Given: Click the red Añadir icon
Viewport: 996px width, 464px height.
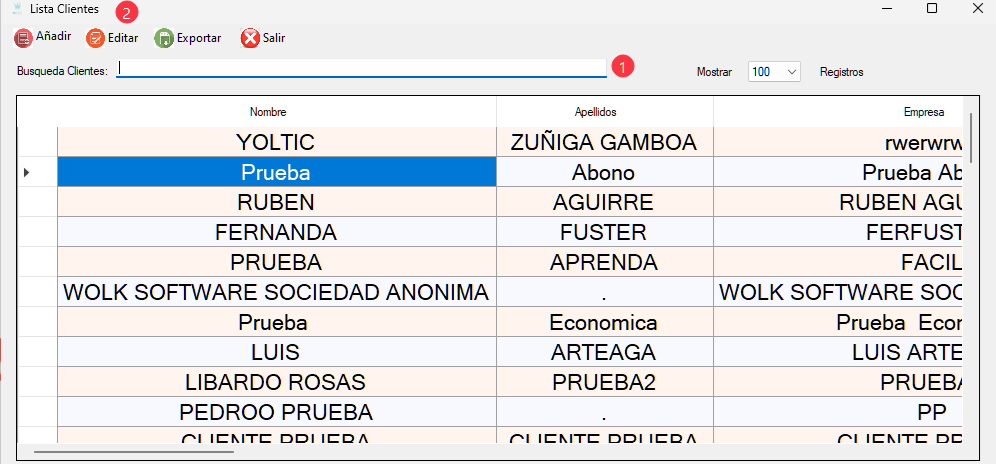Looking at the screenshot, I should [x=23, y=38].
